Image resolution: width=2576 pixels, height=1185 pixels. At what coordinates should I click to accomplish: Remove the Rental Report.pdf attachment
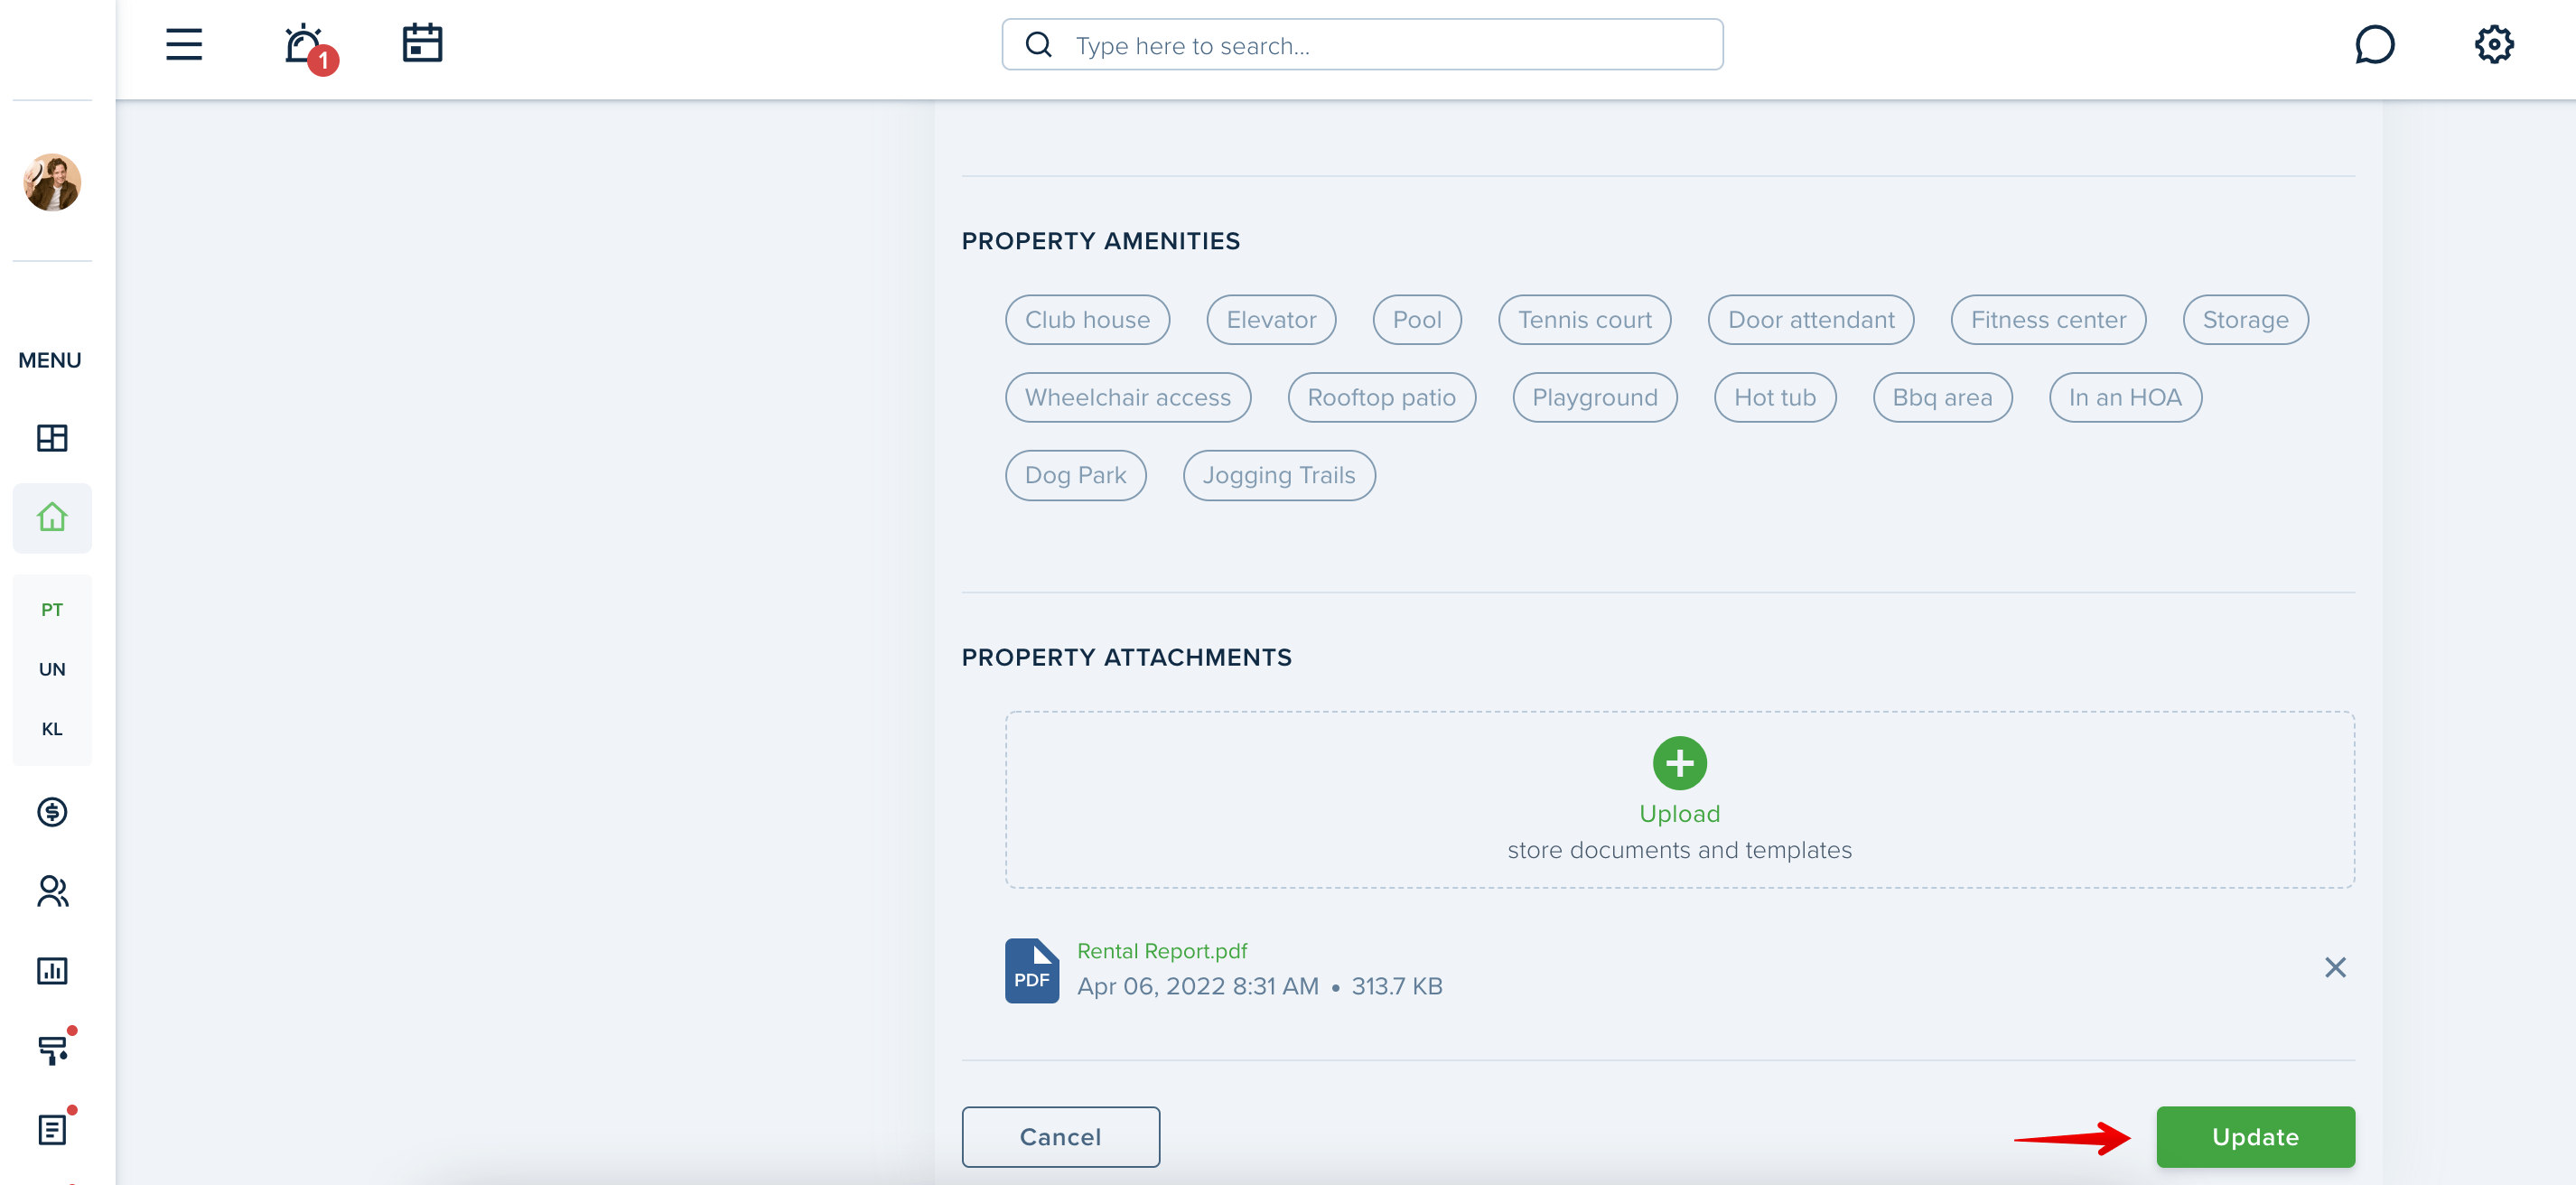pos(2335,967)
